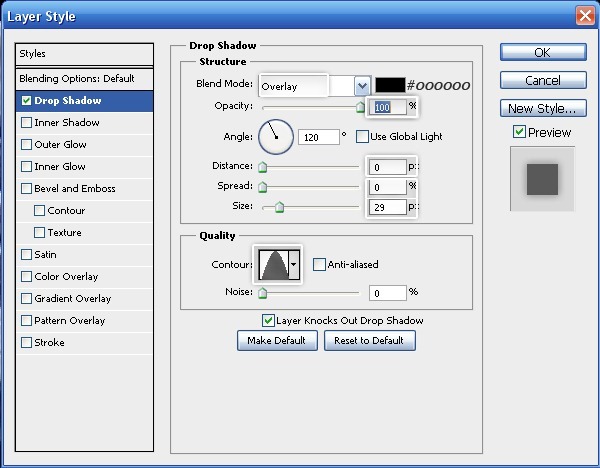
Task: Enable the Inner Shadow checkbox
Action: [26, 123]
